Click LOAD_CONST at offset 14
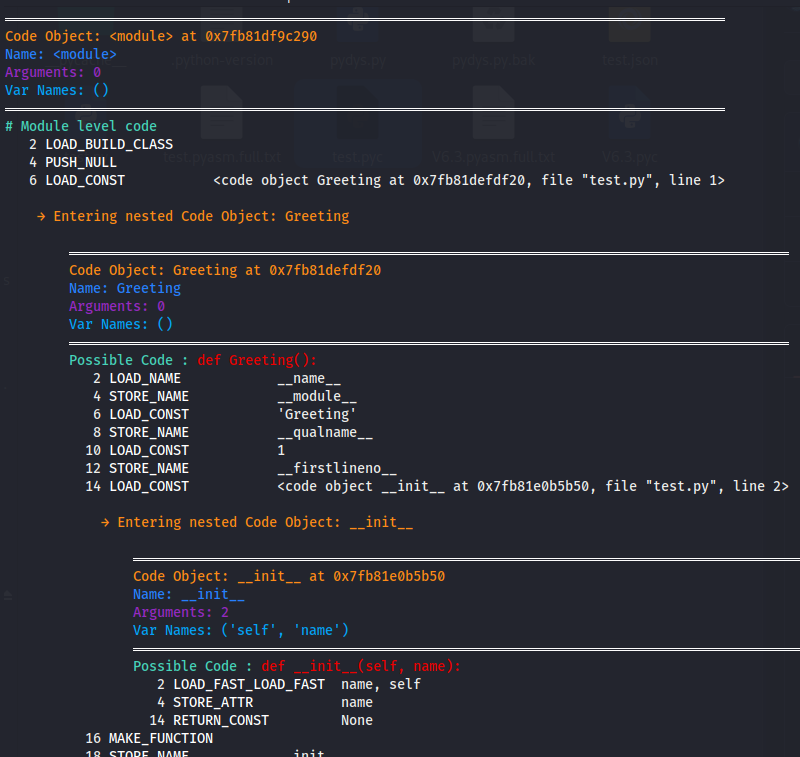The height and width of the screenshot is (757, 800). [148, 486]
